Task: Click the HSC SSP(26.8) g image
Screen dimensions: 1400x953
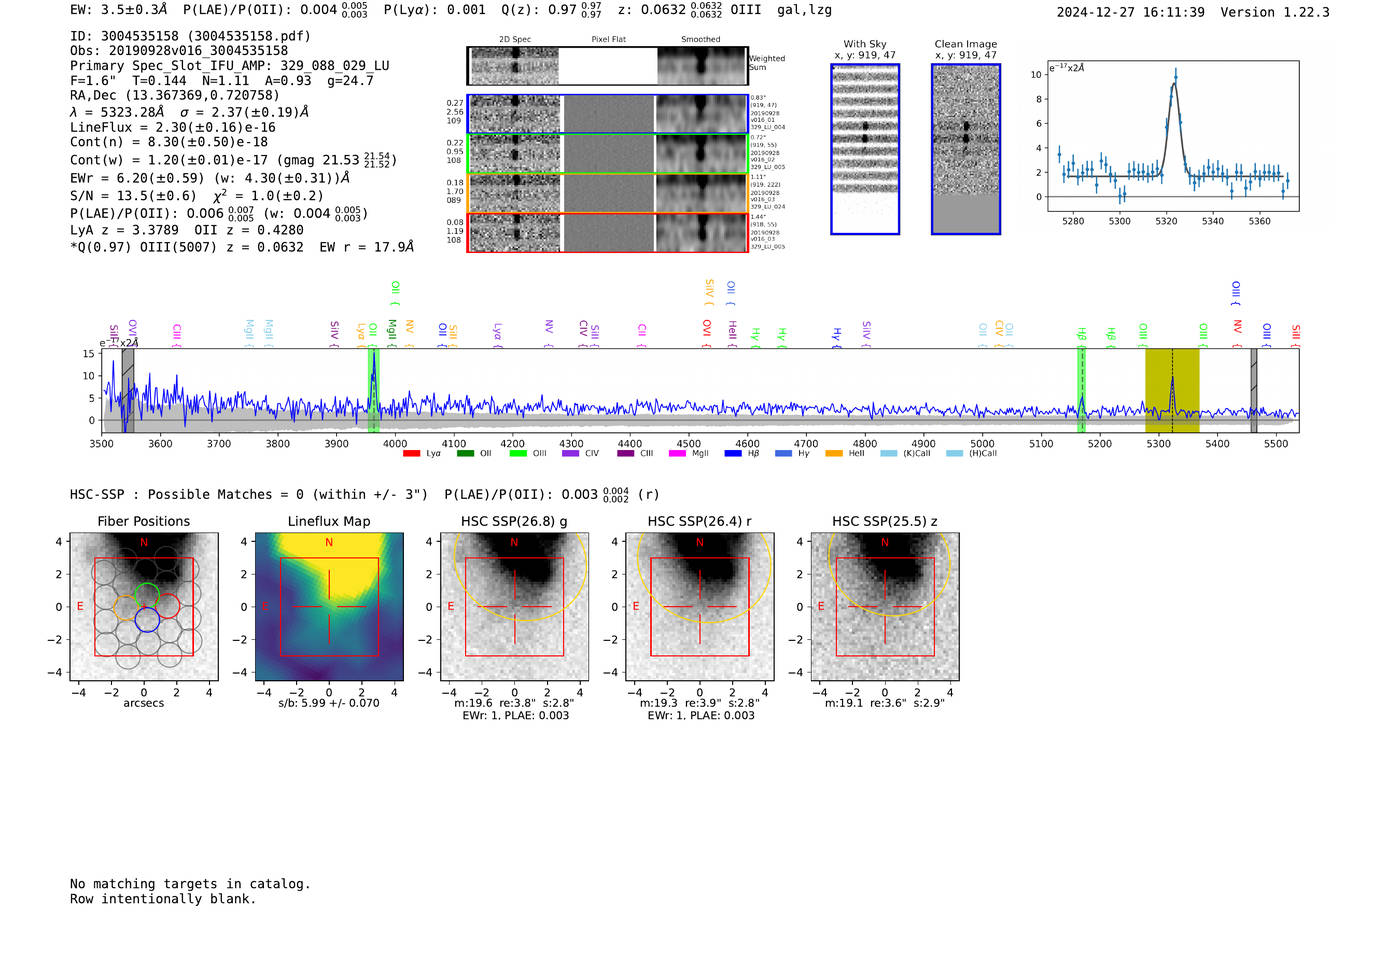Action: [x=514, y=607]
